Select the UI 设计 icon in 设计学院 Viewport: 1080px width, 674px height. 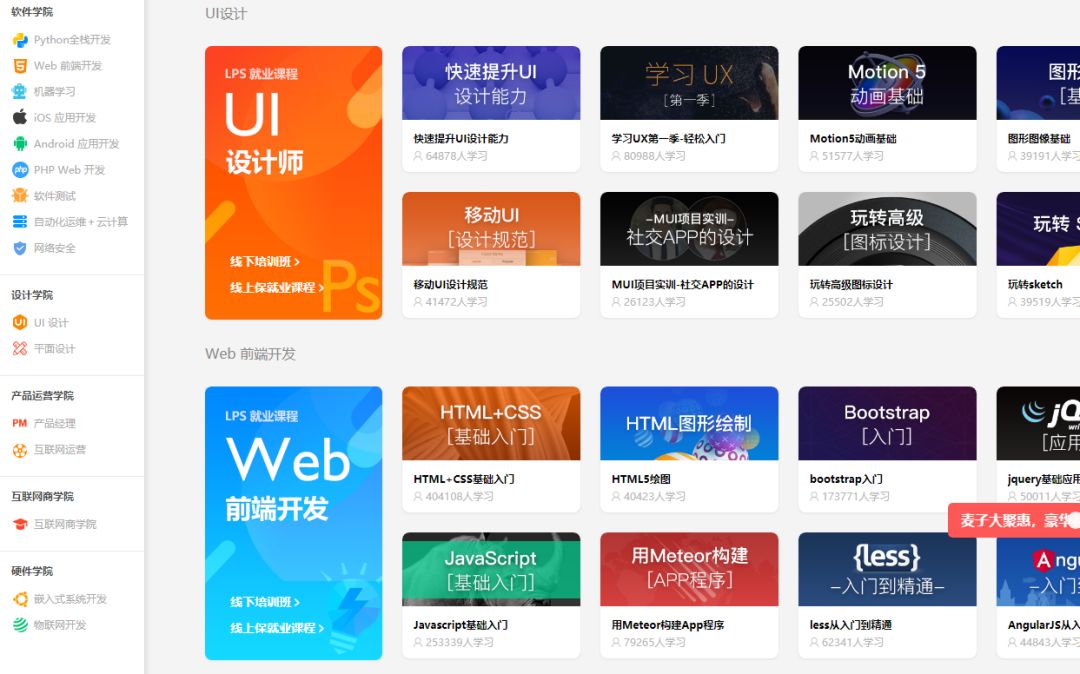18,322
